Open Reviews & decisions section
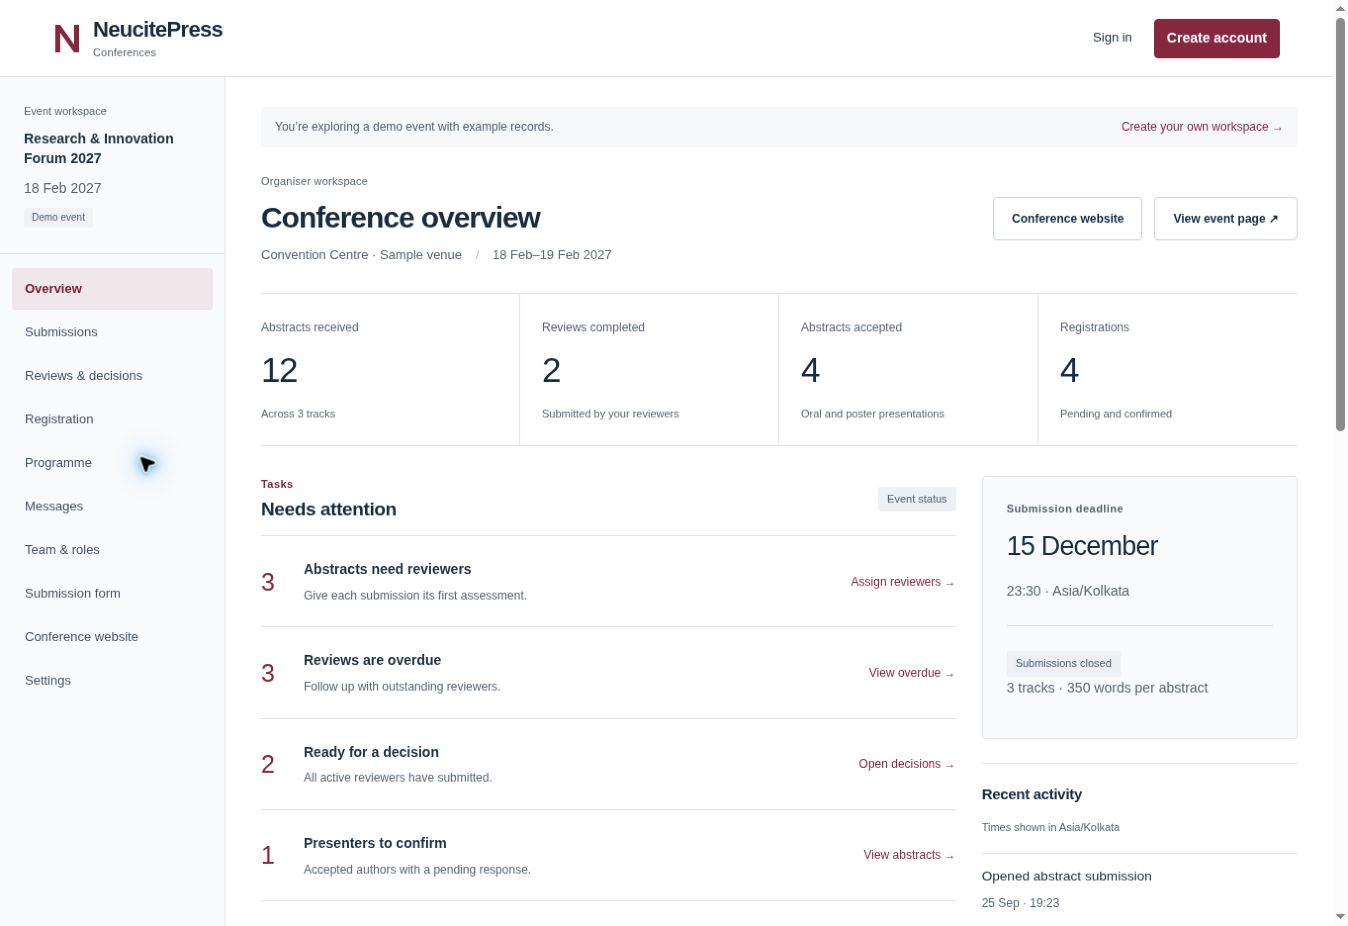Viewport: 1348px width, 926px height. point(112,376)
